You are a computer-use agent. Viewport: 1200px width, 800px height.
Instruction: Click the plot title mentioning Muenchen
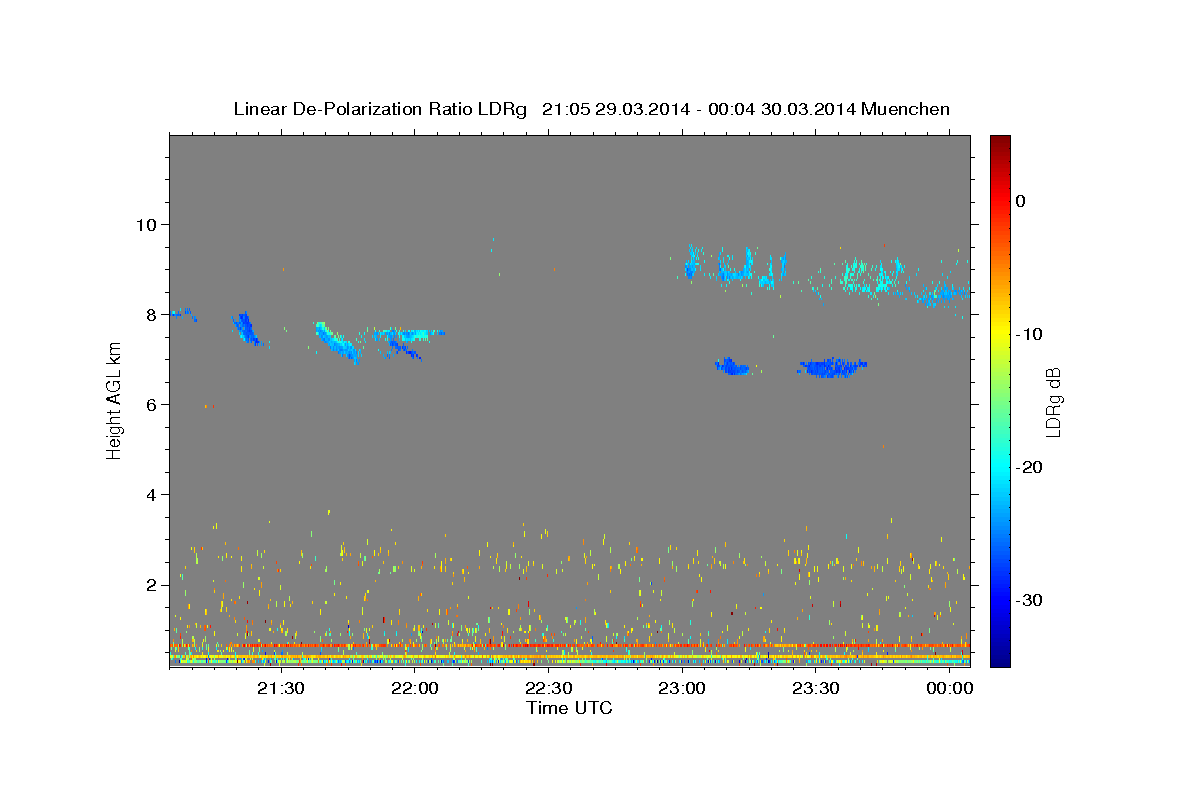click(x=591, y=109)
